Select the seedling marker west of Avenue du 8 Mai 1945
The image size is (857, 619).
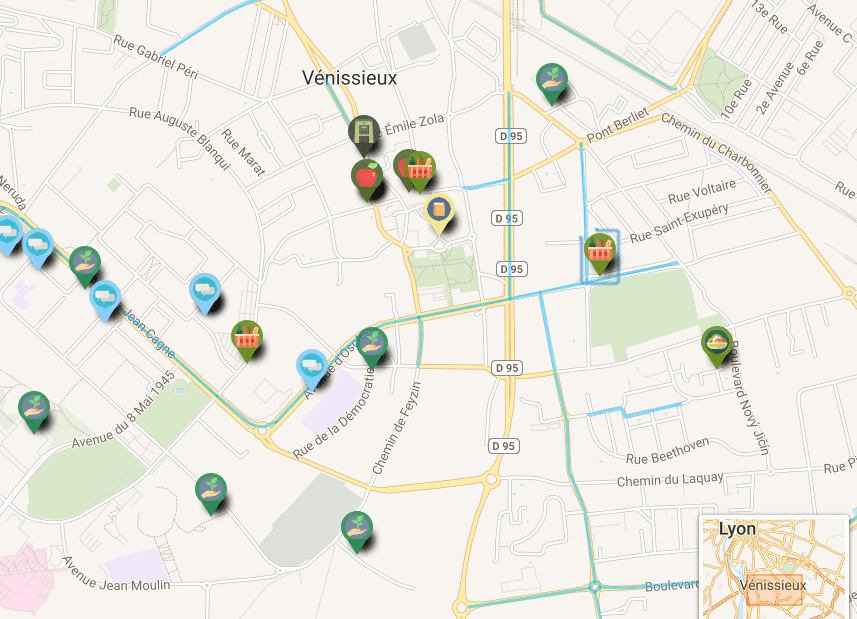coord(34,412)
